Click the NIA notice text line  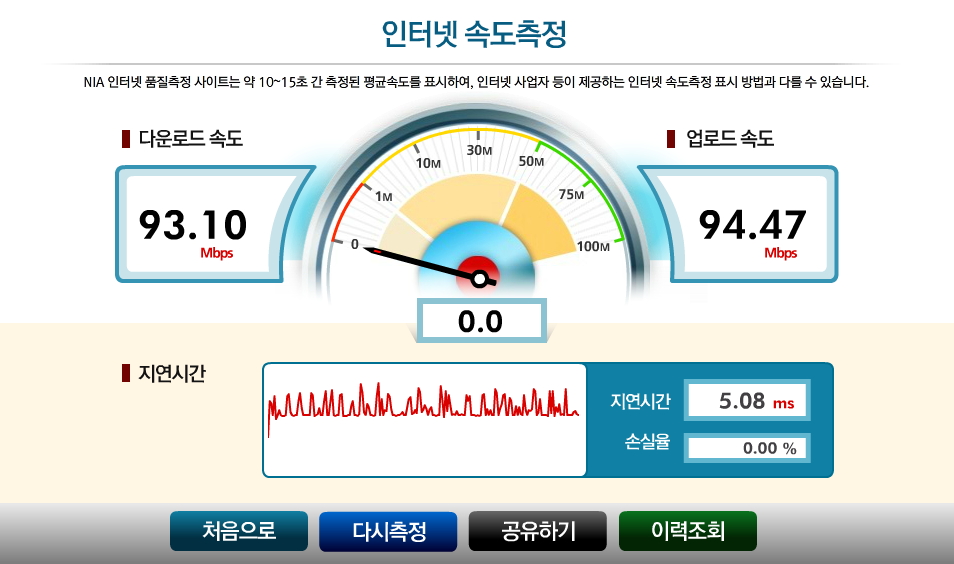tap(476, 82)
